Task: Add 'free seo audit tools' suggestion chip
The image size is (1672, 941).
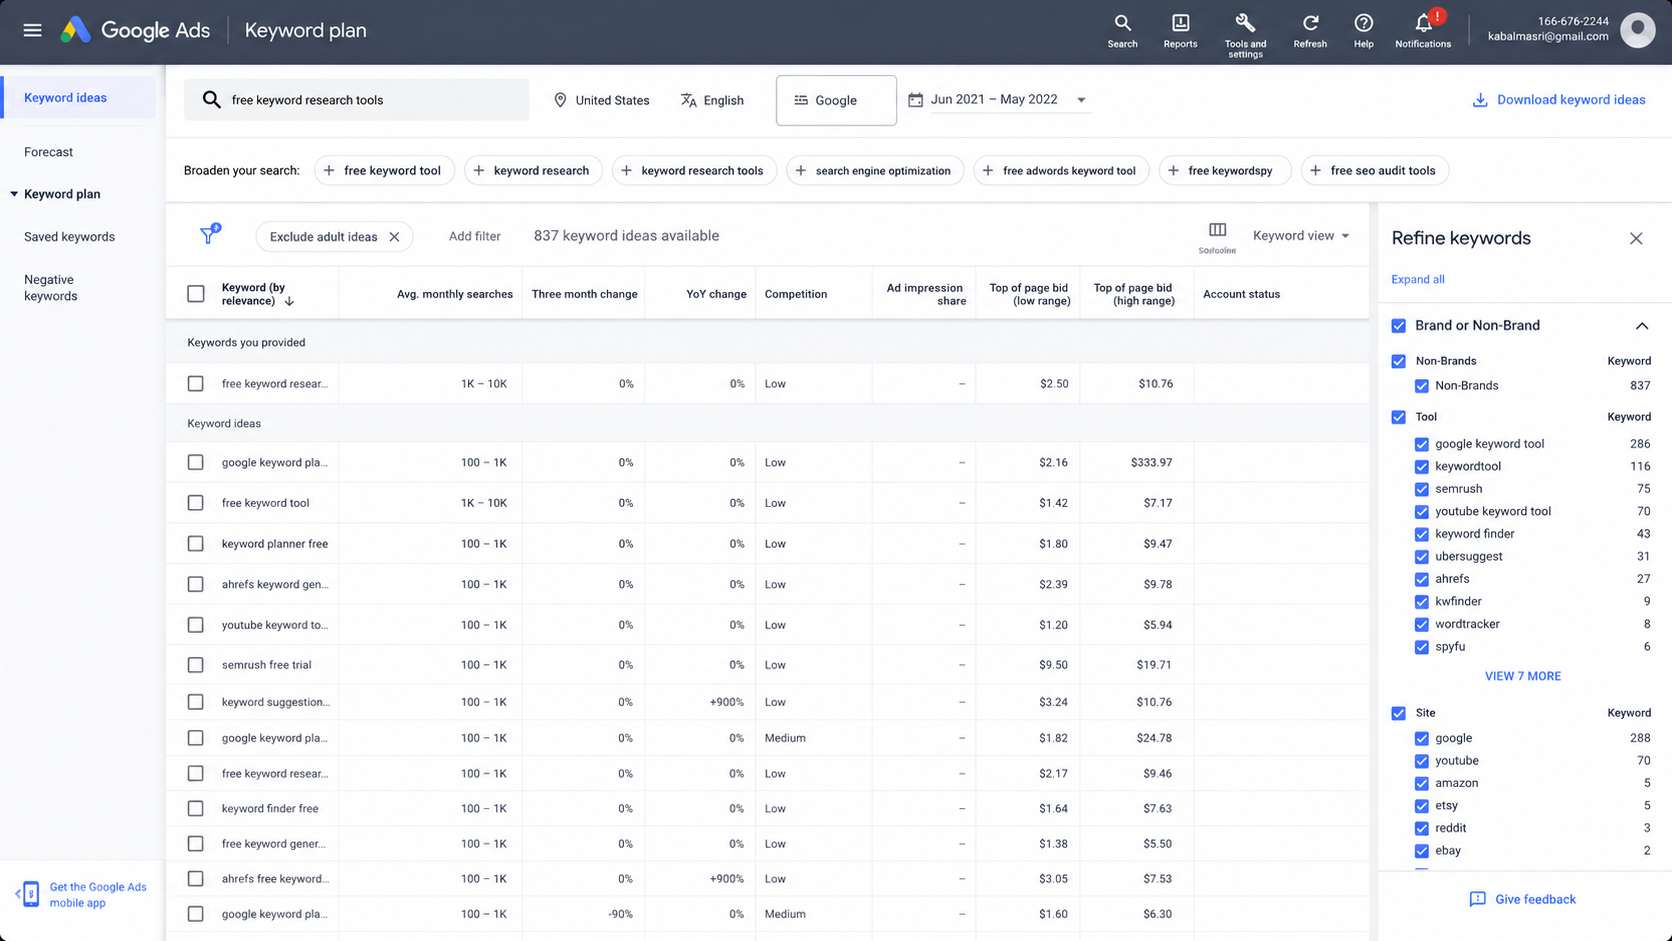Action: 1375,171
